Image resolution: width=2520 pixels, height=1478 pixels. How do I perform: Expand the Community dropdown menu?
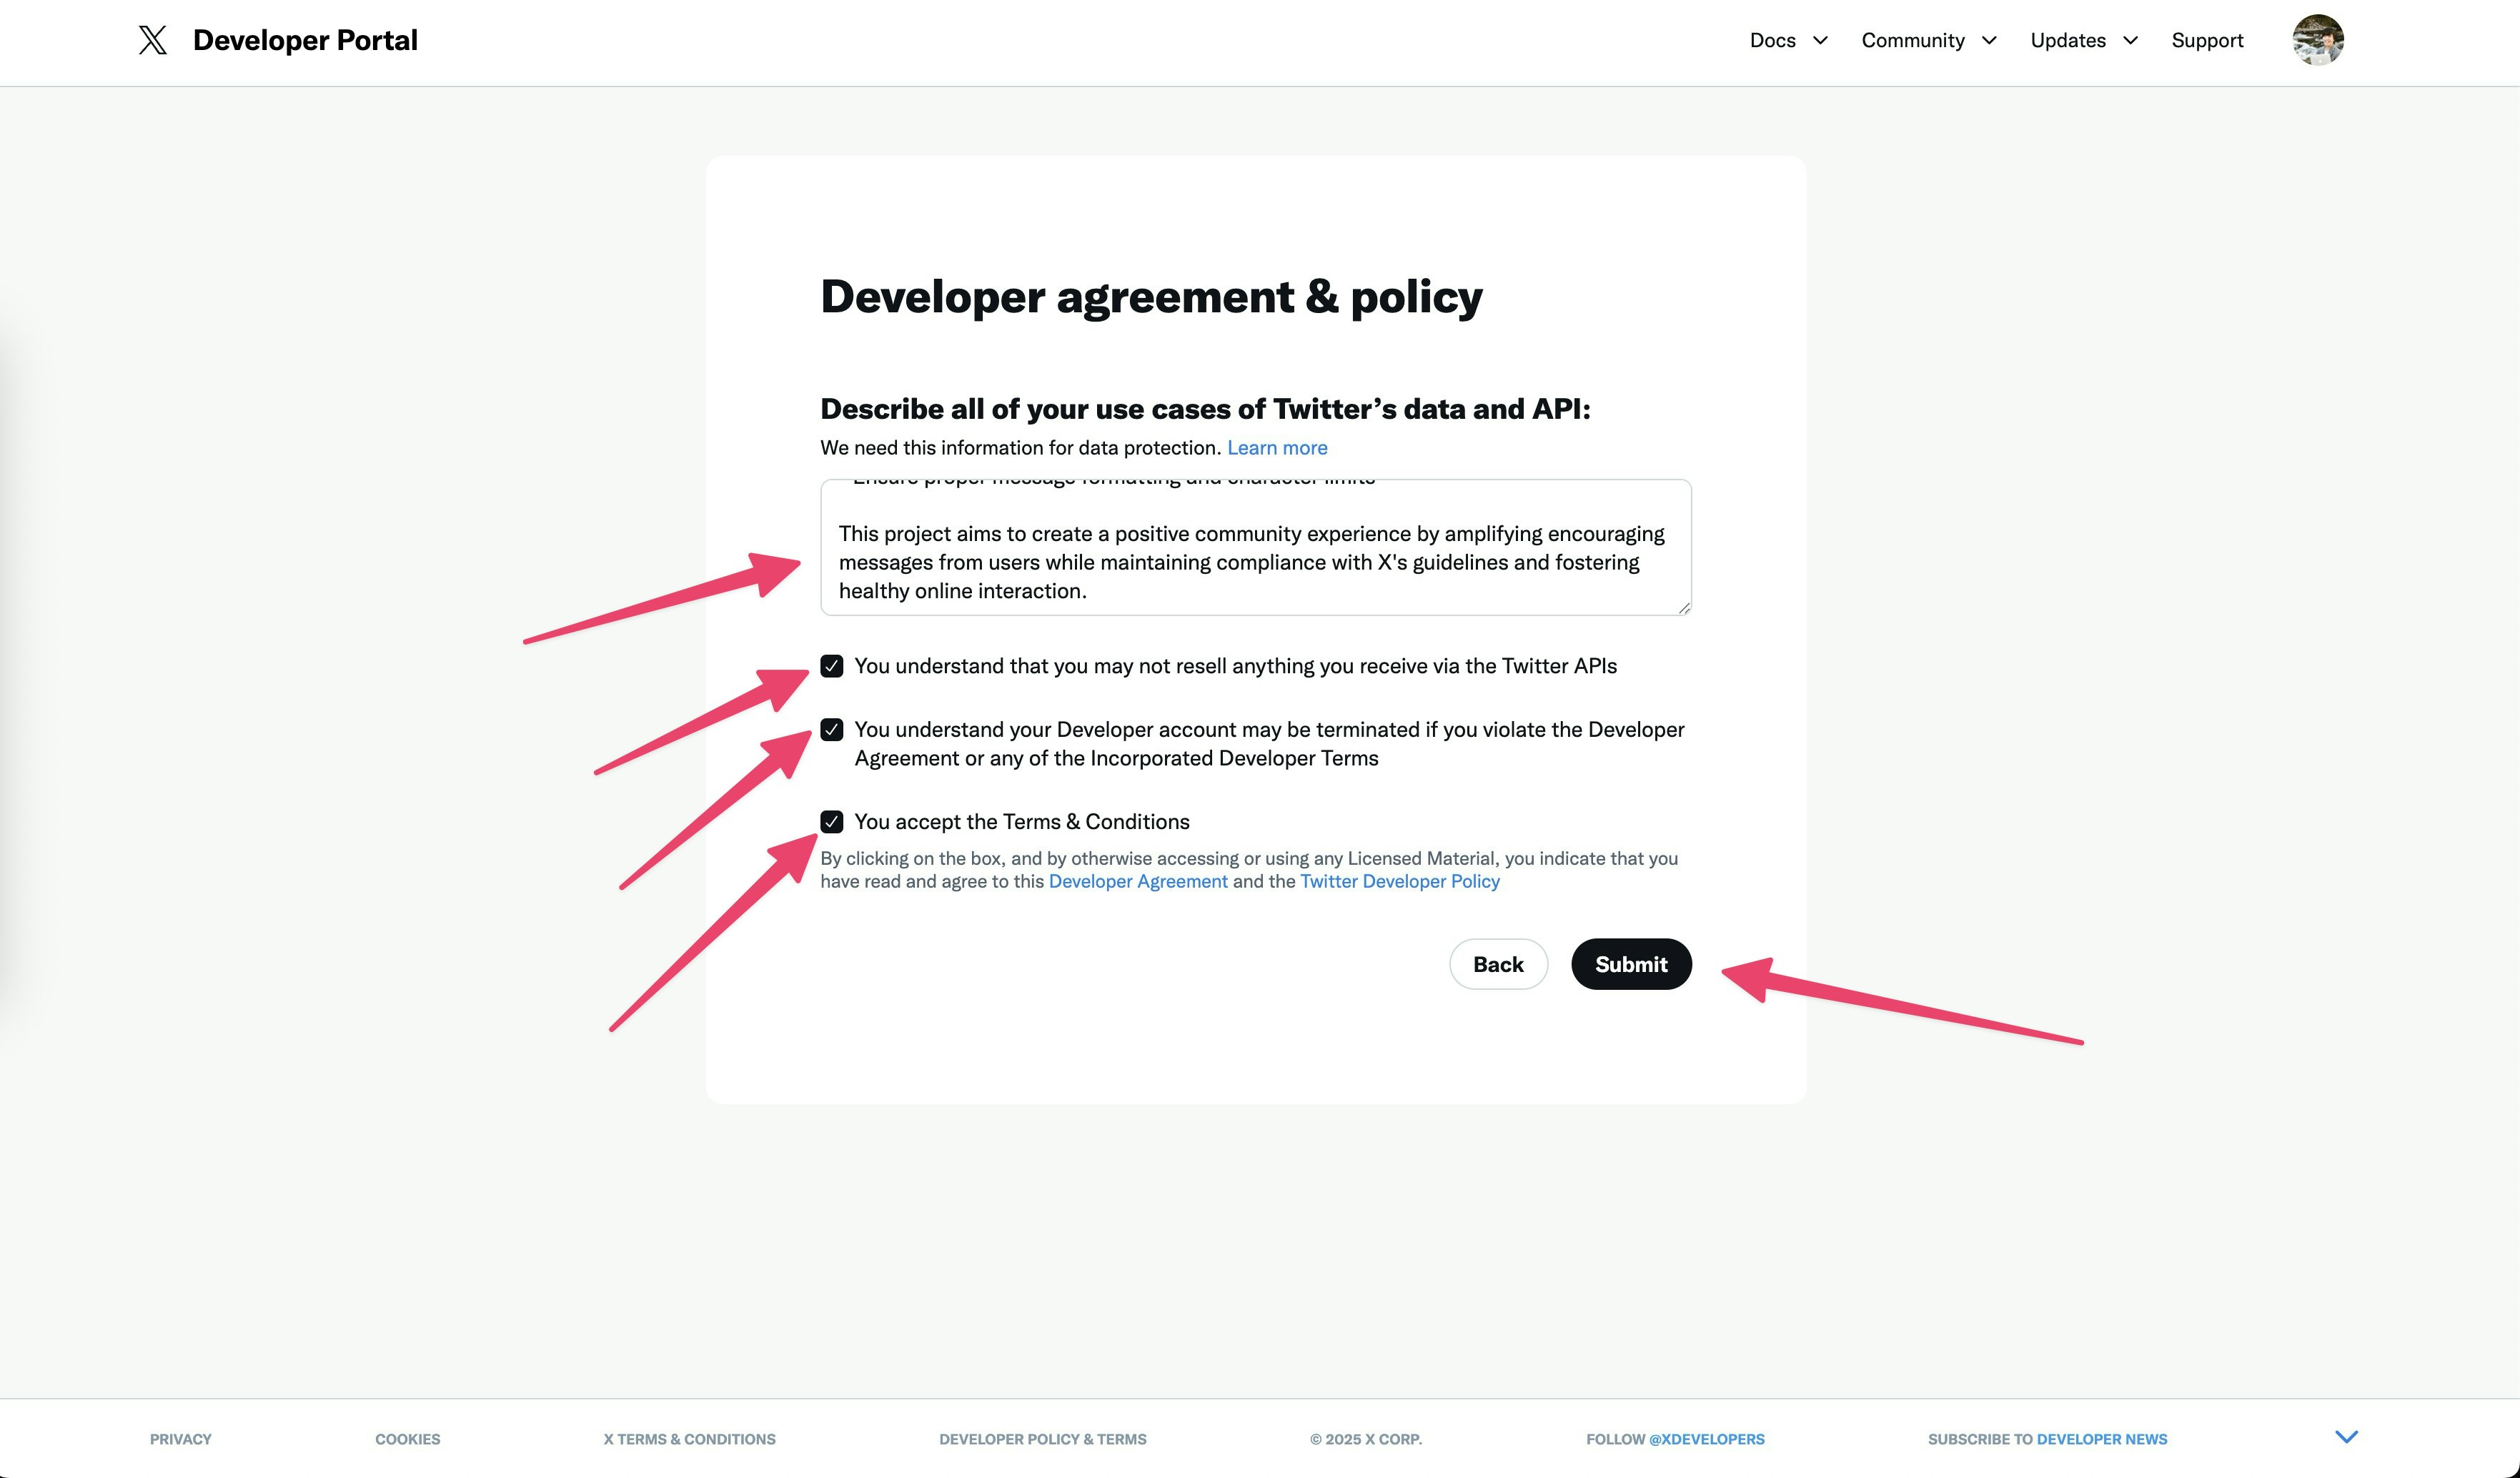(1928, 40)
